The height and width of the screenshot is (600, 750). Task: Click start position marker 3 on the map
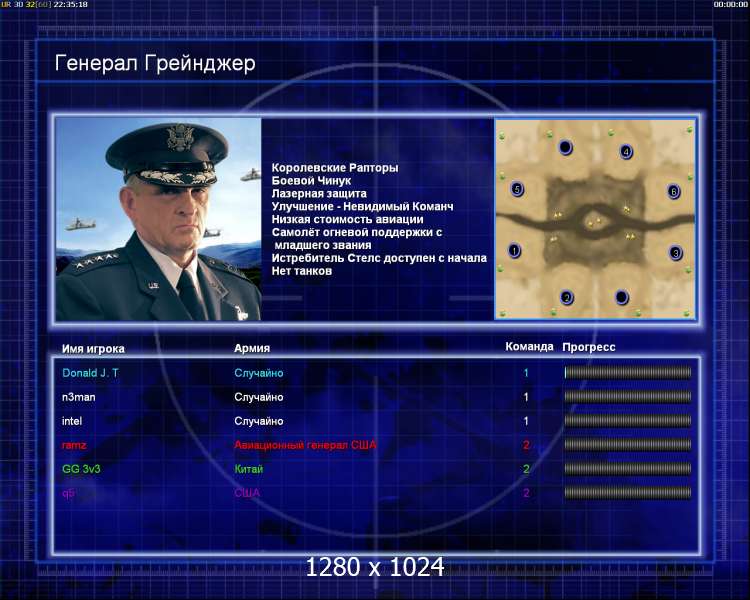(675, 252)
